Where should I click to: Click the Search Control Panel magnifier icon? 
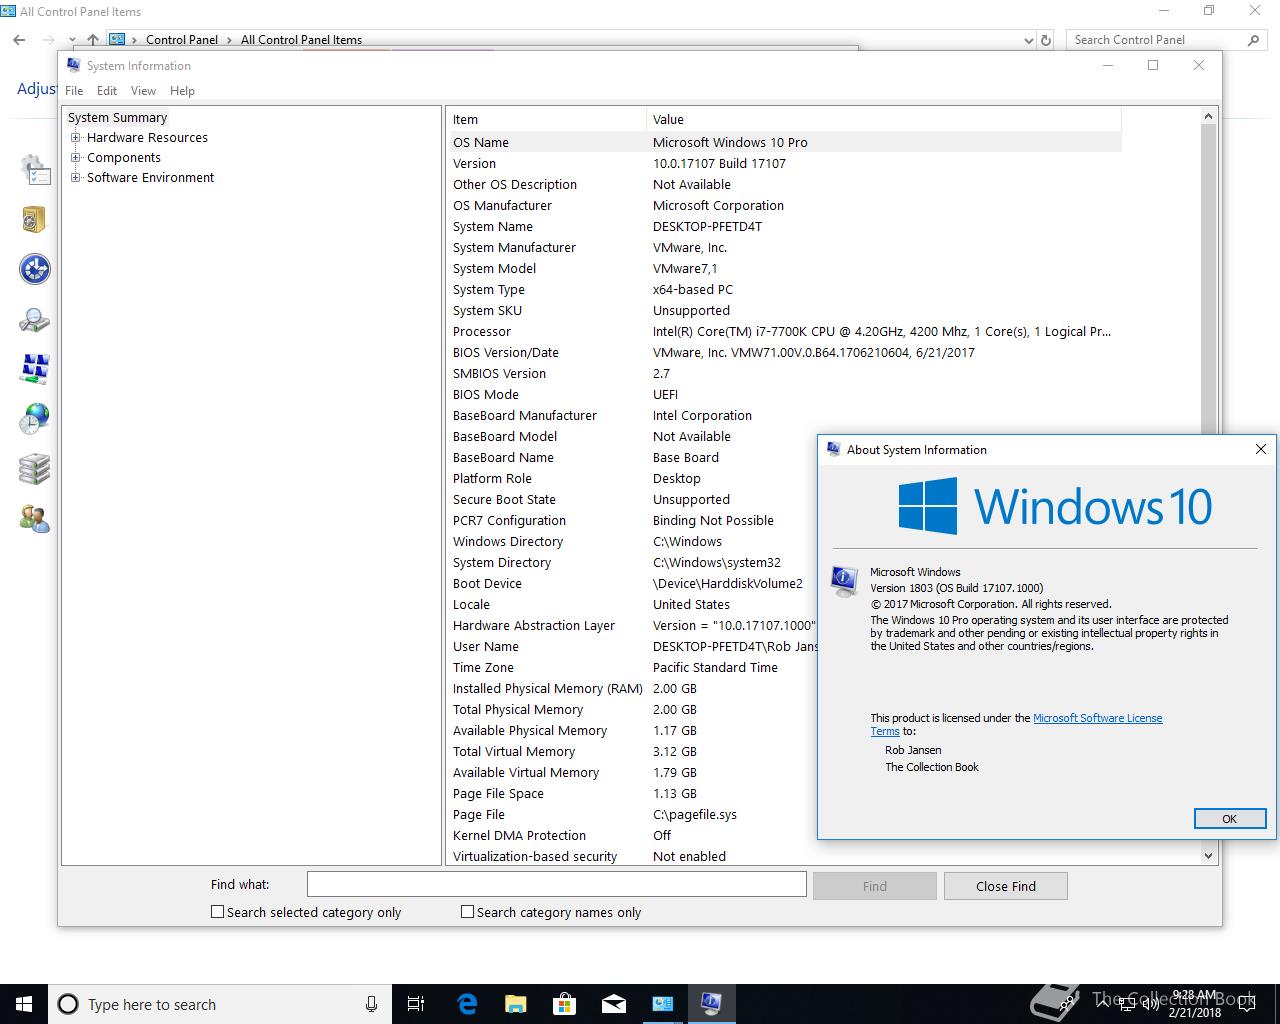[1253, 40]
